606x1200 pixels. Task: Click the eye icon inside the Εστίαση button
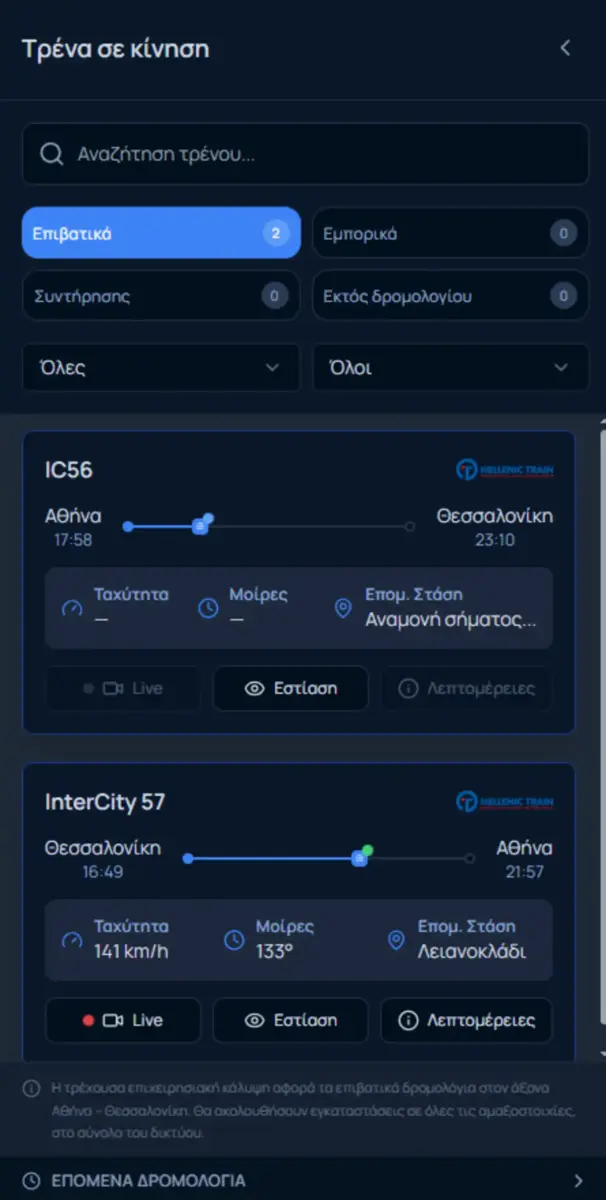[253, 688]
